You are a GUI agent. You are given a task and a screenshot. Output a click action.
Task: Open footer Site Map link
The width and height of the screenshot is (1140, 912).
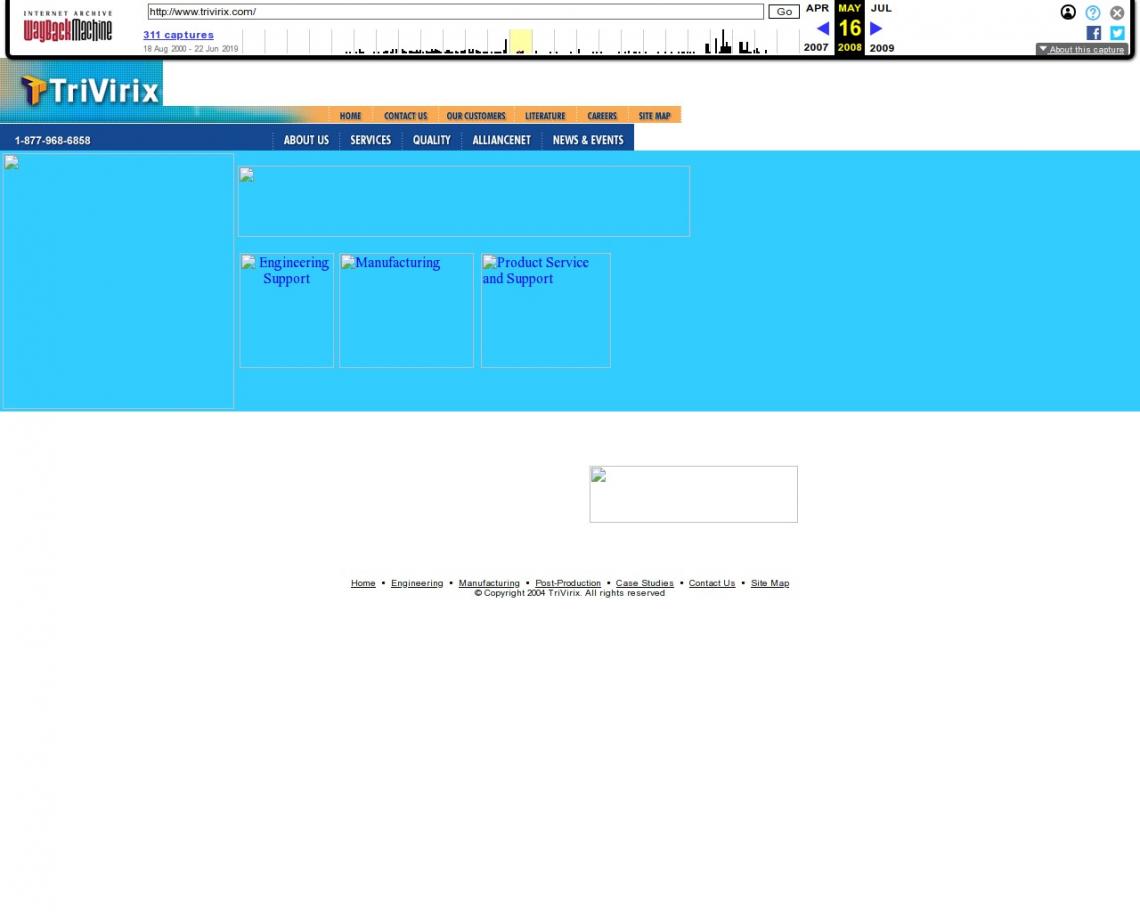[x=770, y=583]
